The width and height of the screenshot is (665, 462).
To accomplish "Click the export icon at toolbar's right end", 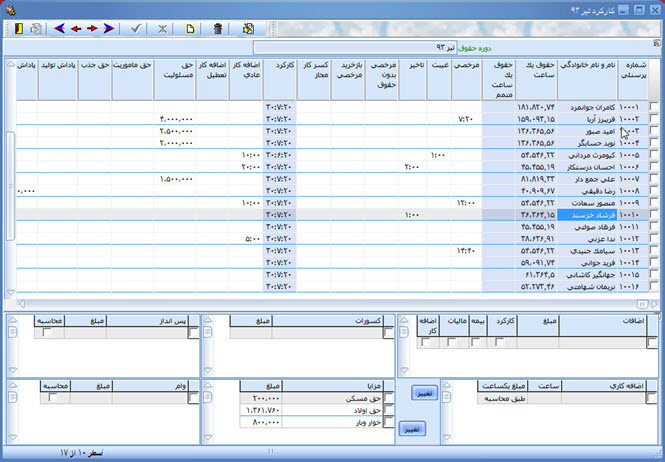I will (248, 29).
